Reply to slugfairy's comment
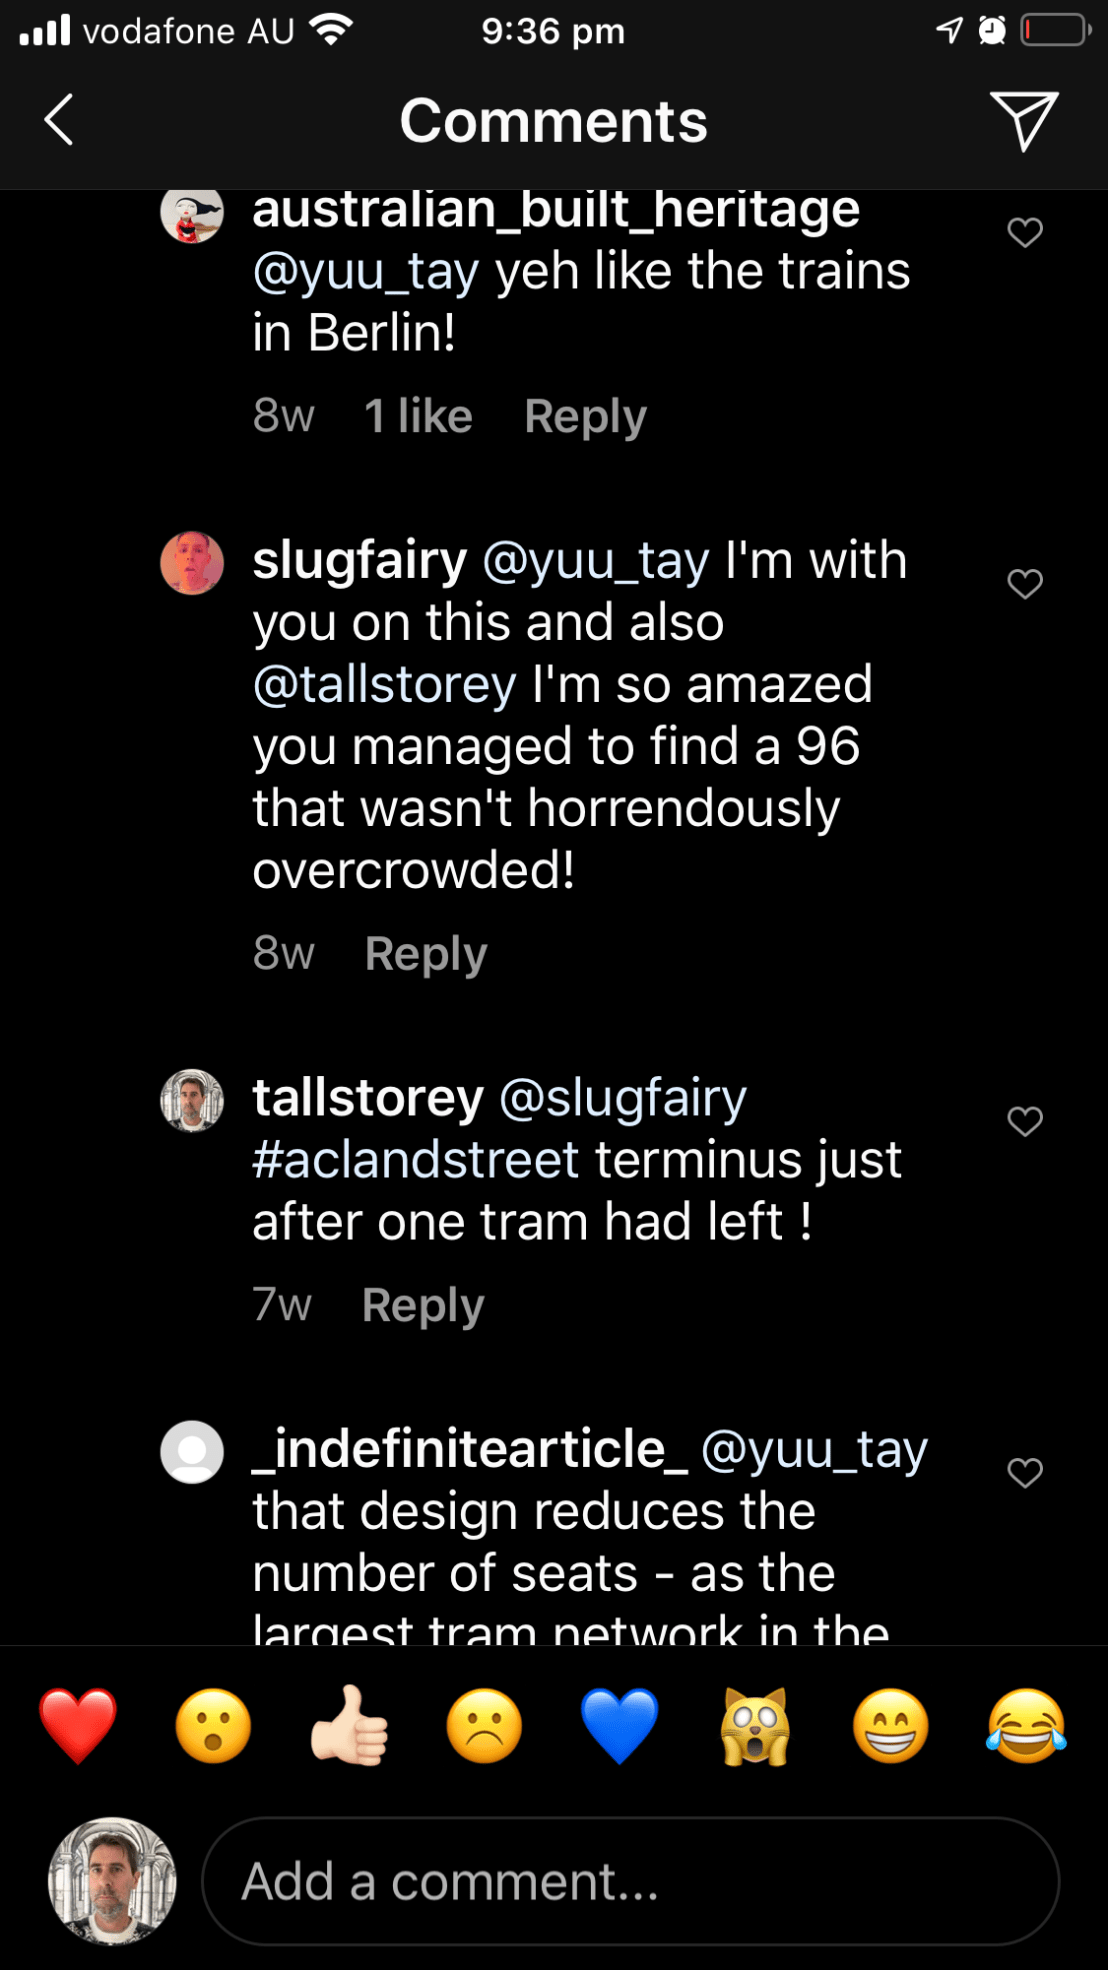Screen dimensions: 1108x1970 point(426,954)
